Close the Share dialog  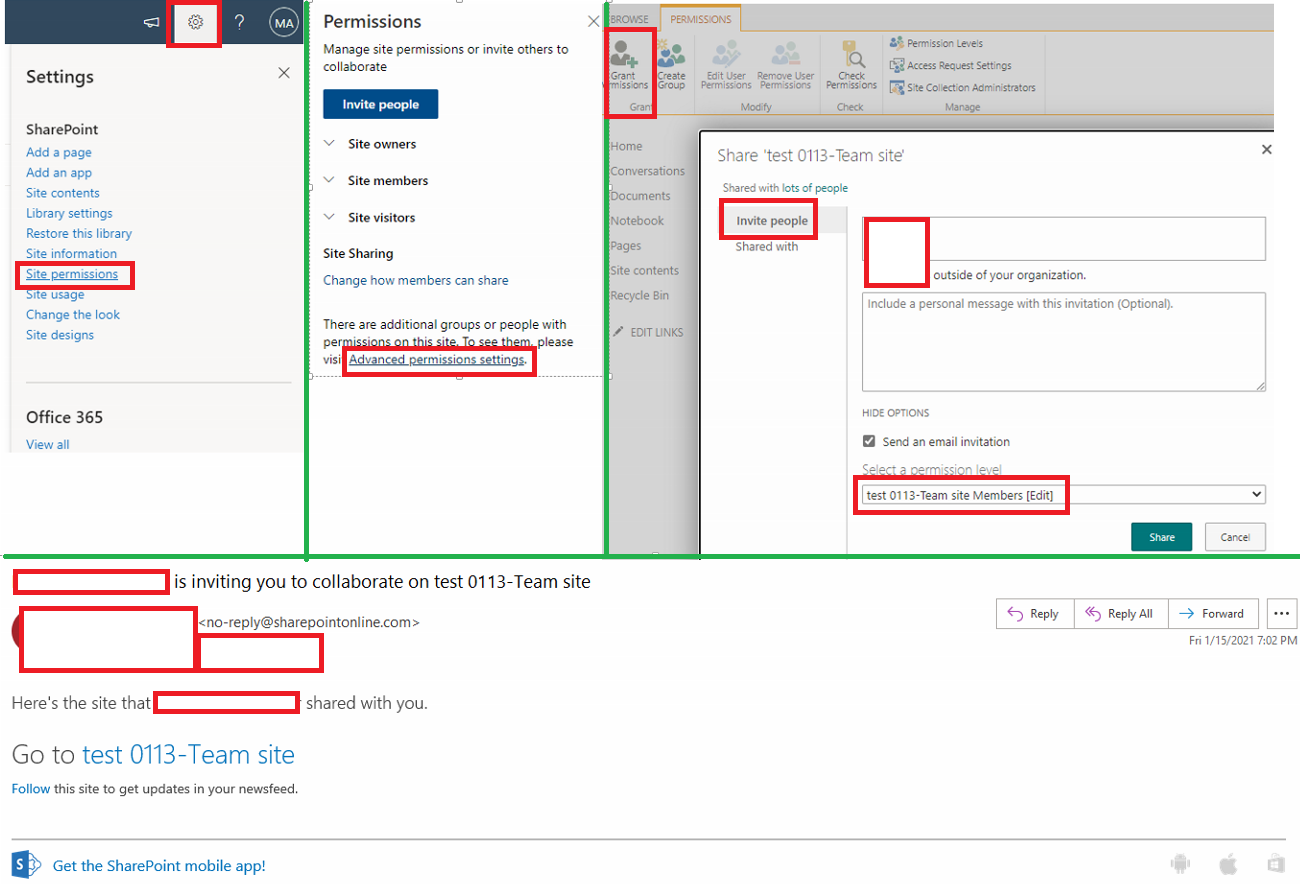point(1267,150)
